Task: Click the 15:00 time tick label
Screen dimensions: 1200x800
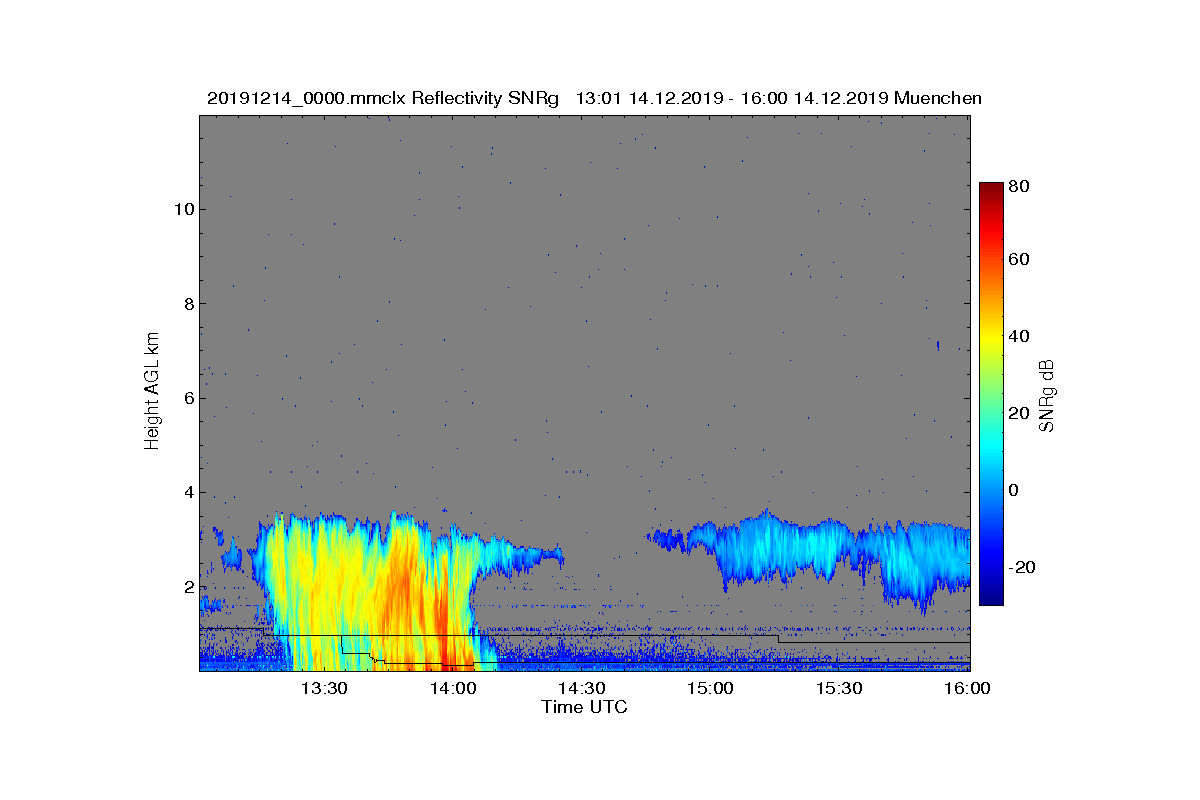Action: click(x=710, y=688)
